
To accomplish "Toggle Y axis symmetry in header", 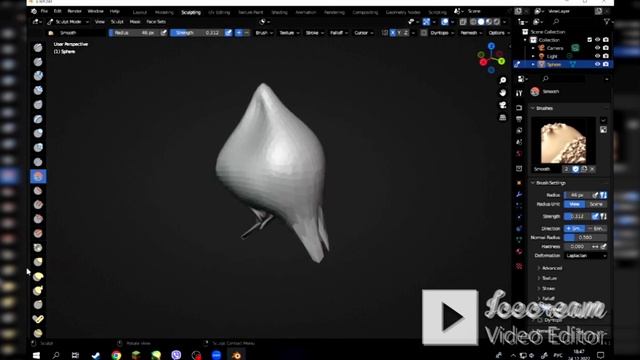I will pyautogui.click(x=399, y=33).
